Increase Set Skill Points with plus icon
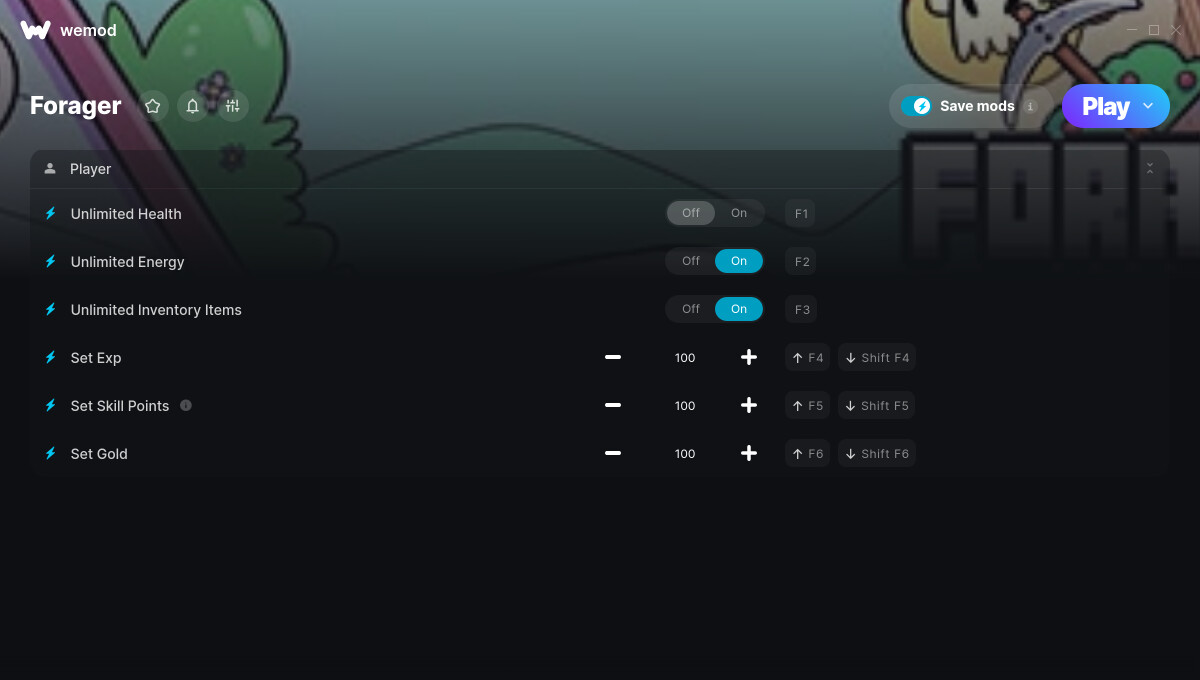The image size is (1200, 680). 749,405
